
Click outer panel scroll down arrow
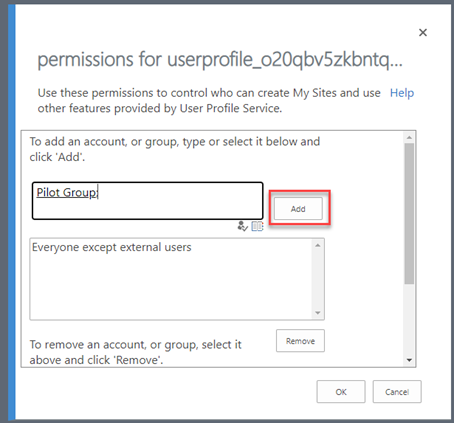click(x=409, y=360)
